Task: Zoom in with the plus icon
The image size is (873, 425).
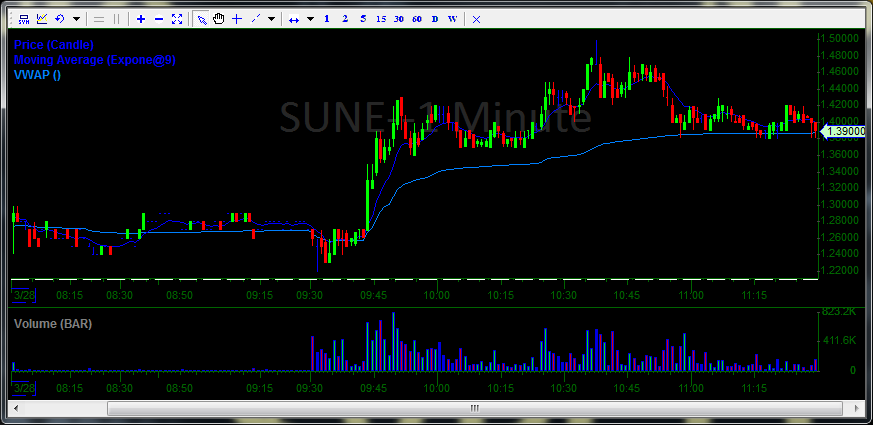Action: click(x=141, y=19)
